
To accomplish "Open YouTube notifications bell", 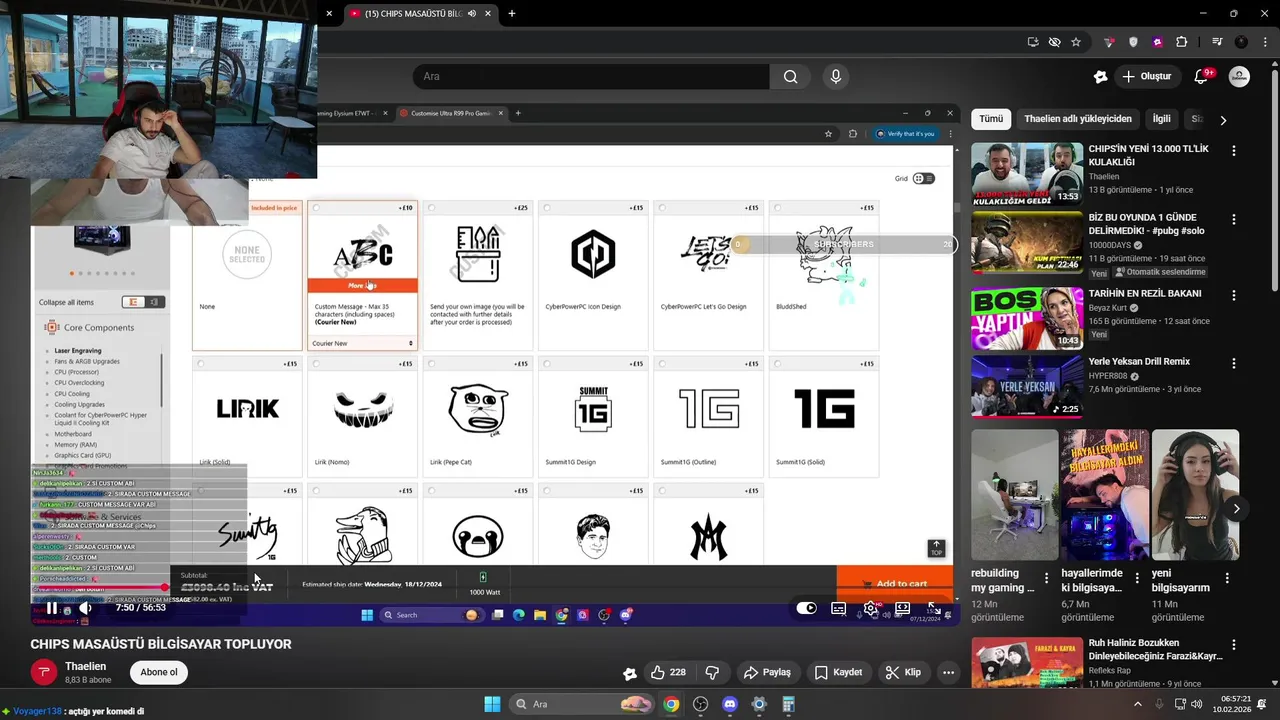I will click(1202, 76).
